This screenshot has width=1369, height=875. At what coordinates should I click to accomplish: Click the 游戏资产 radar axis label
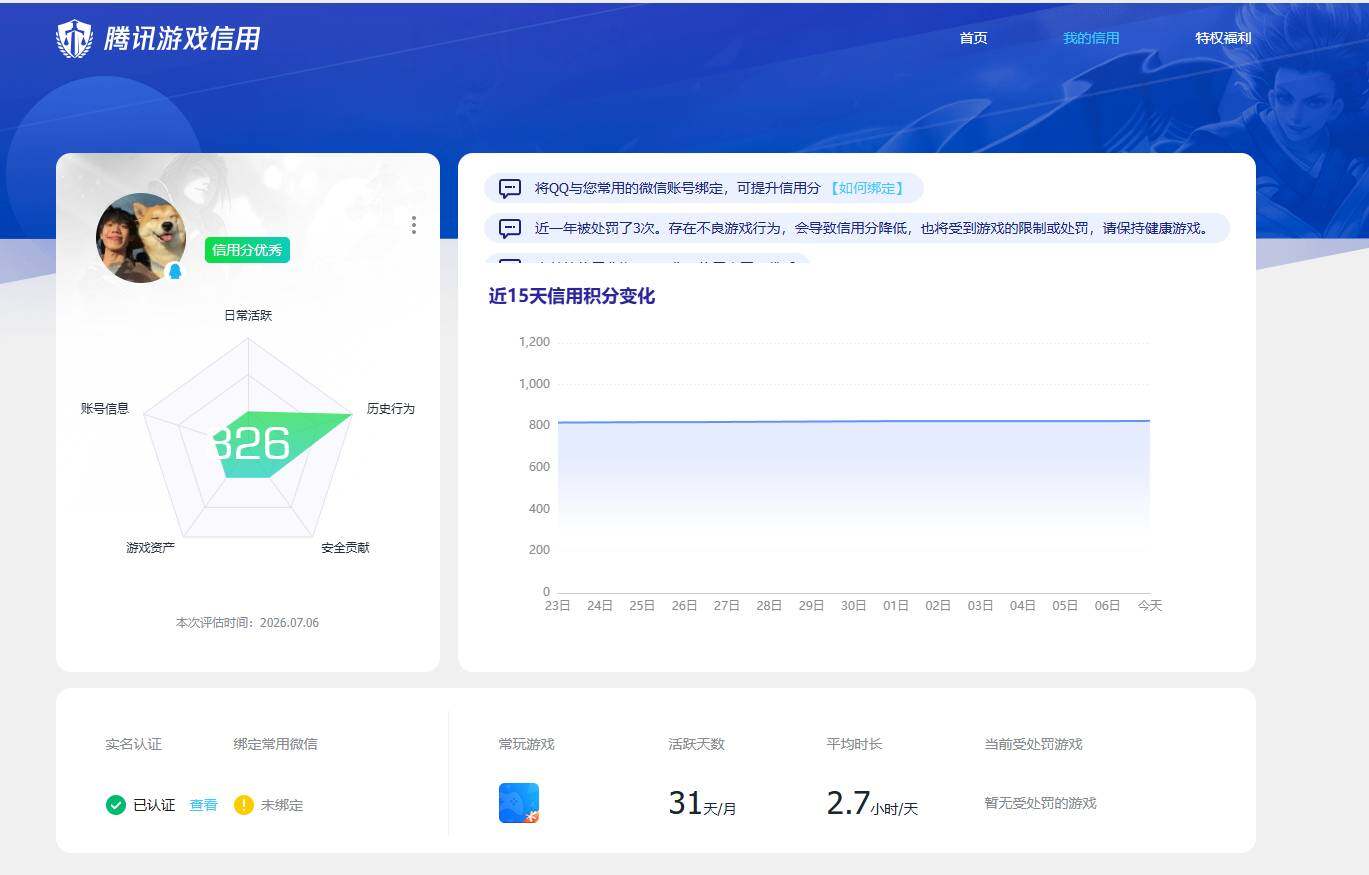[x=150, y=548]
